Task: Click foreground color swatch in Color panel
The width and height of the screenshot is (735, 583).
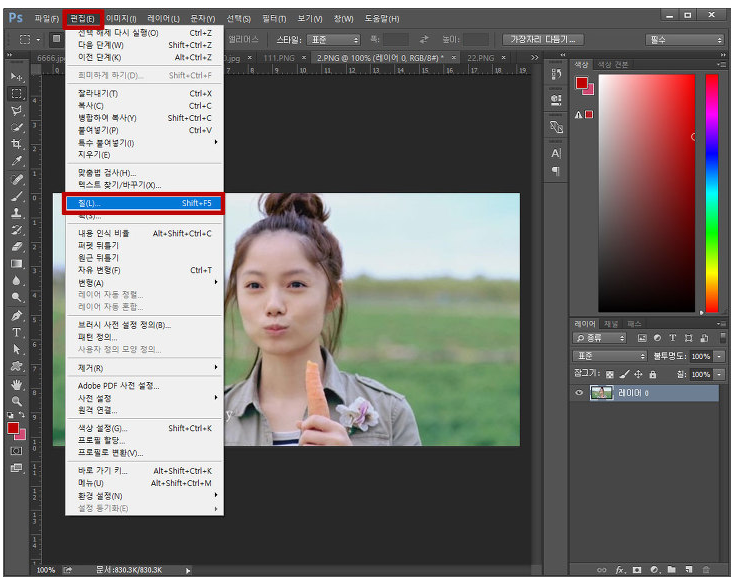Action: coord(582,83)
